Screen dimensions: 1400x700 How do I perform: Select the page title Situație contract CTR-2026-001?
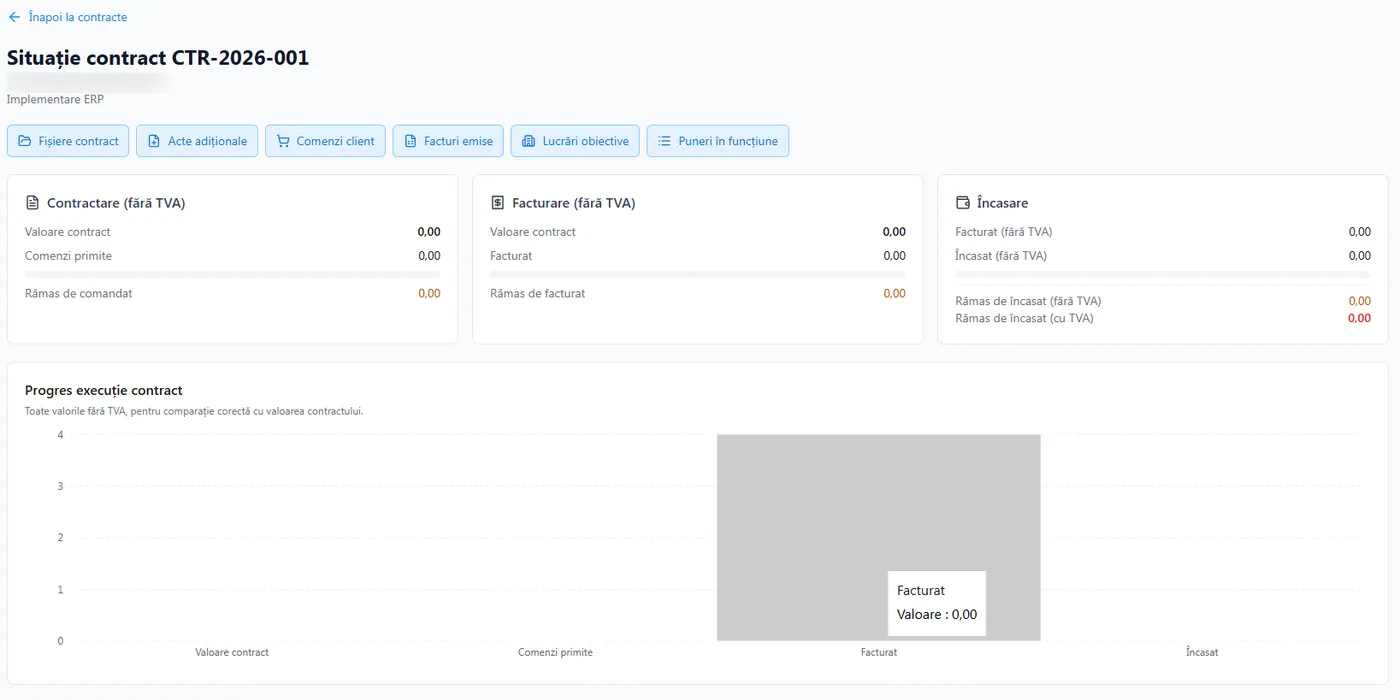pyautogui.click(x=158, y=58)
